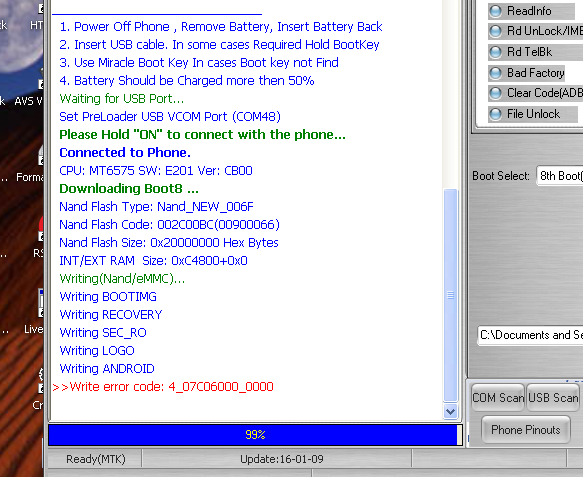Click the 'Connected to Phone.' log line

coord(125,152)
